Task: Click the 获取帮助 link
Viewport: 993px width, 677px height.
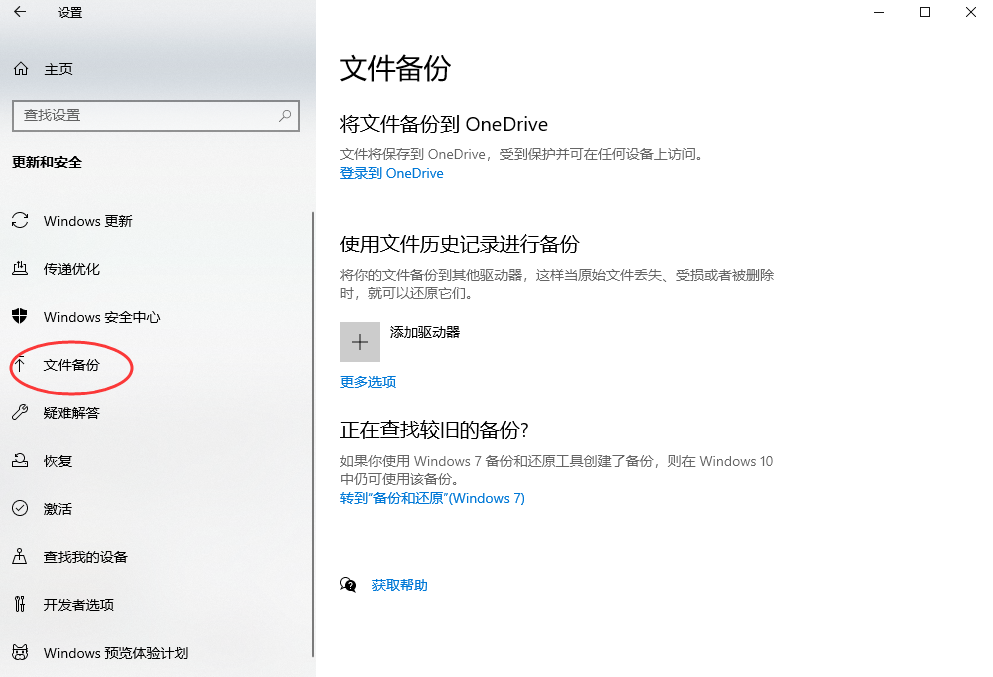Action: pyautogui.click(x=399, y=585)
